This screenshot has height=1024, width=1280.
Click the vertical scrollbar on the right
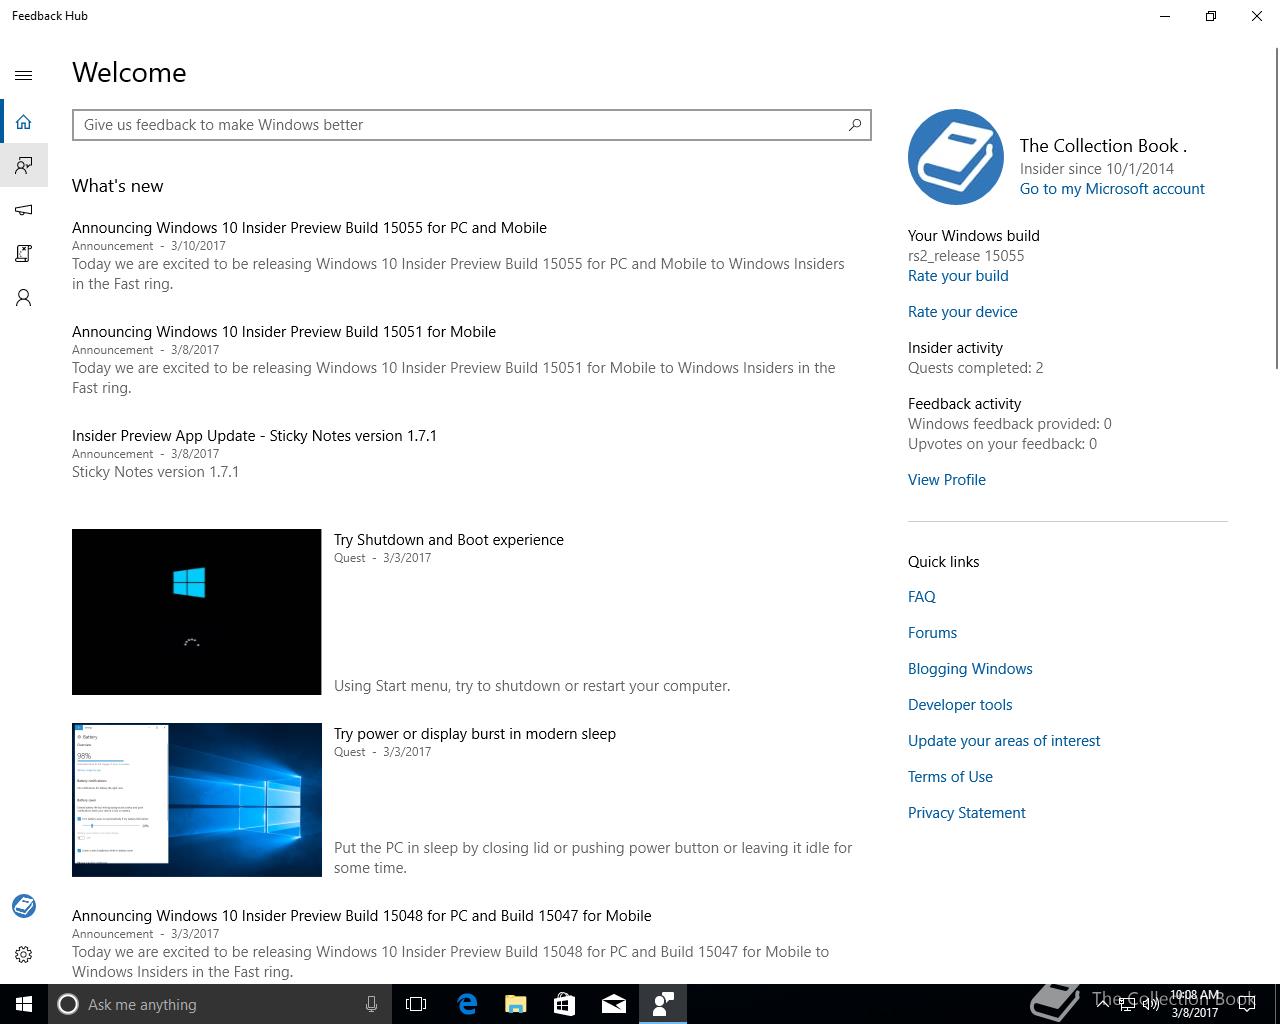pos(1277,208)
